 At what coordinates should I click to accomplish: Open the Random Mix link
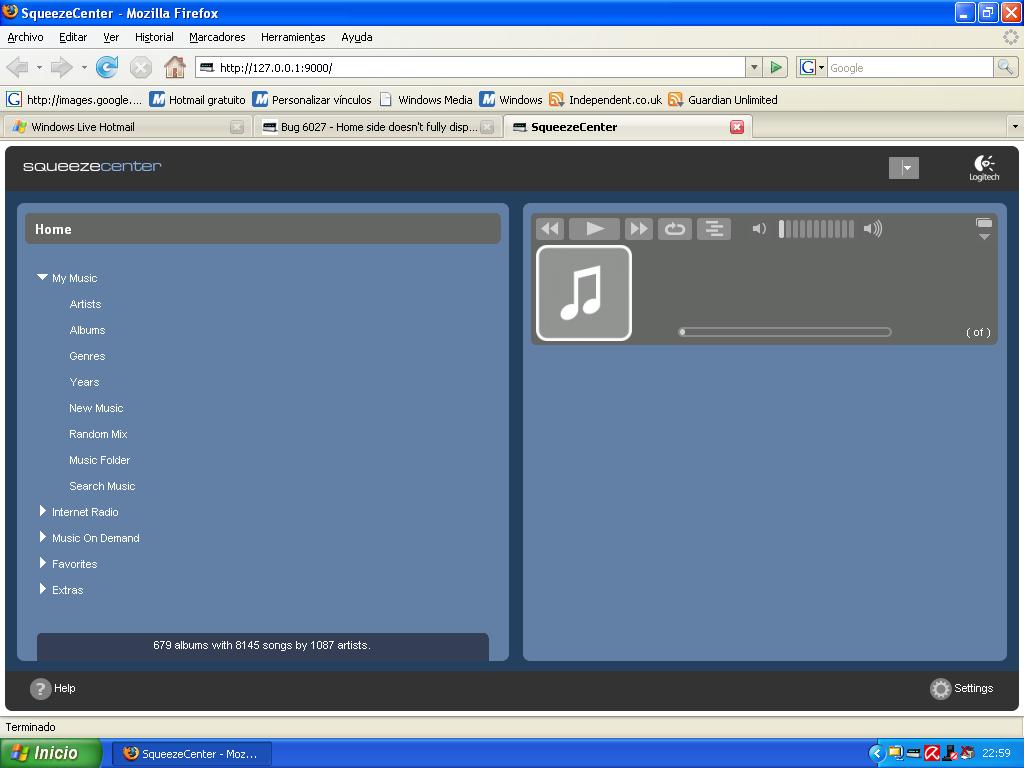(98, 434)
